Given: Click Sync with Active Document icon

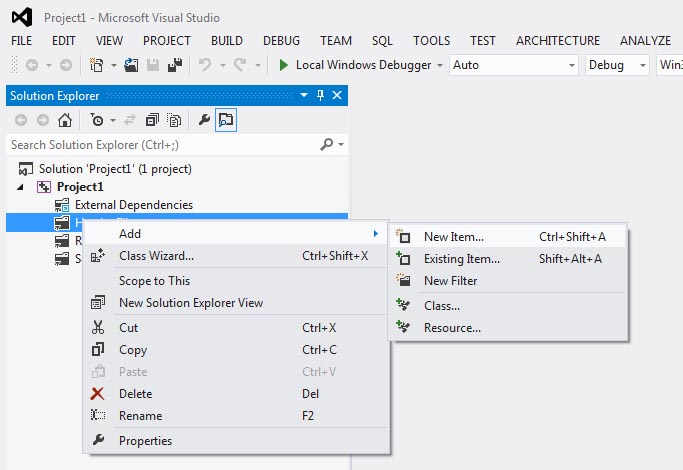Looking at the screenshot, I should (x=130, y=120).
